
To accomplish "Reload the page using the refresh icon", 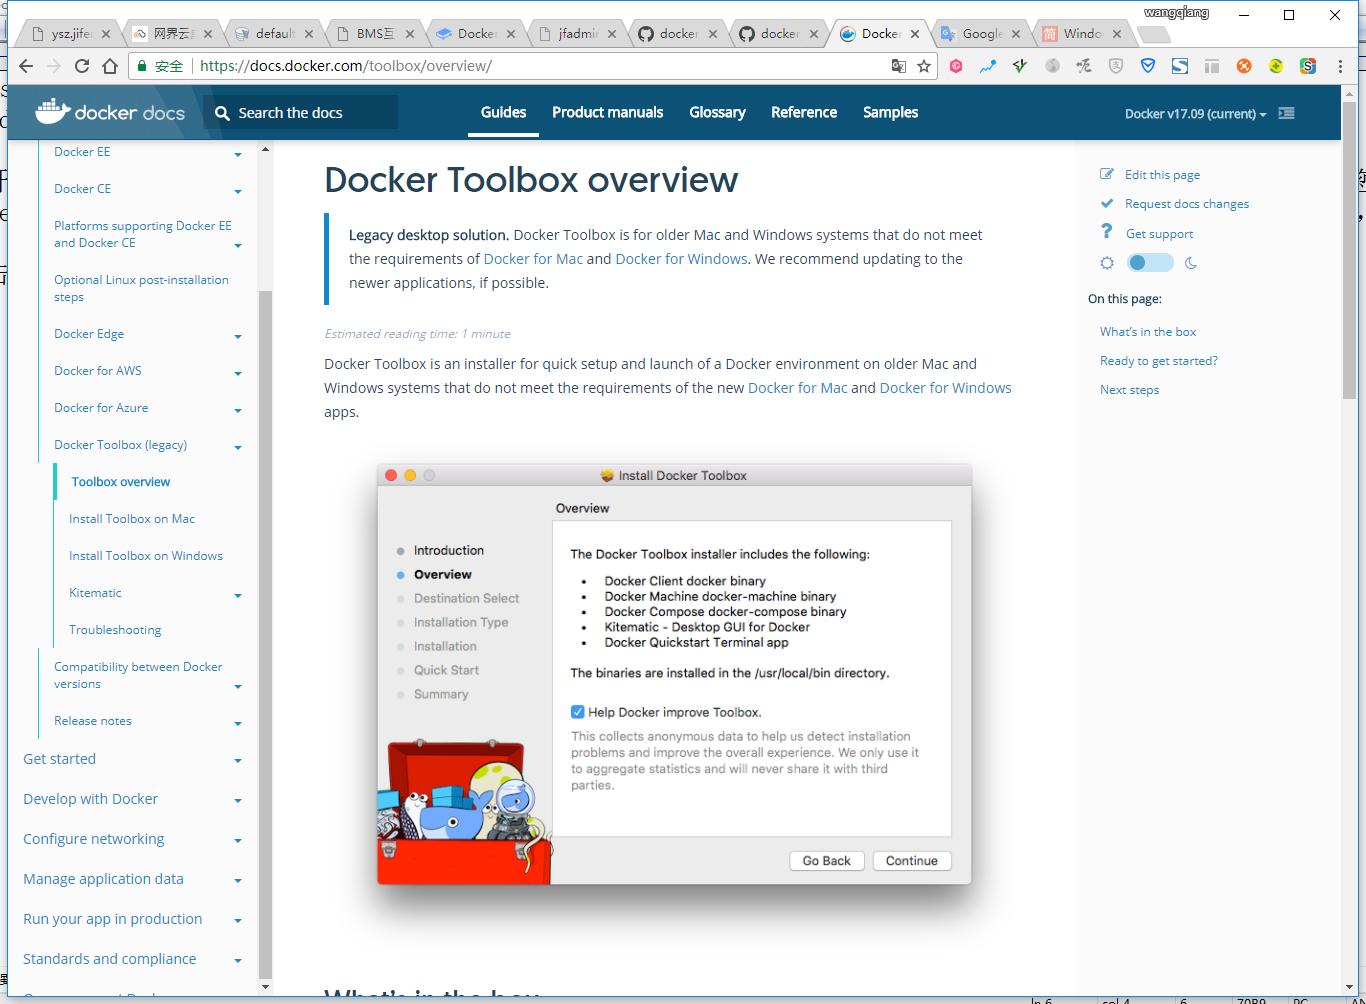I will coord(82,66).
